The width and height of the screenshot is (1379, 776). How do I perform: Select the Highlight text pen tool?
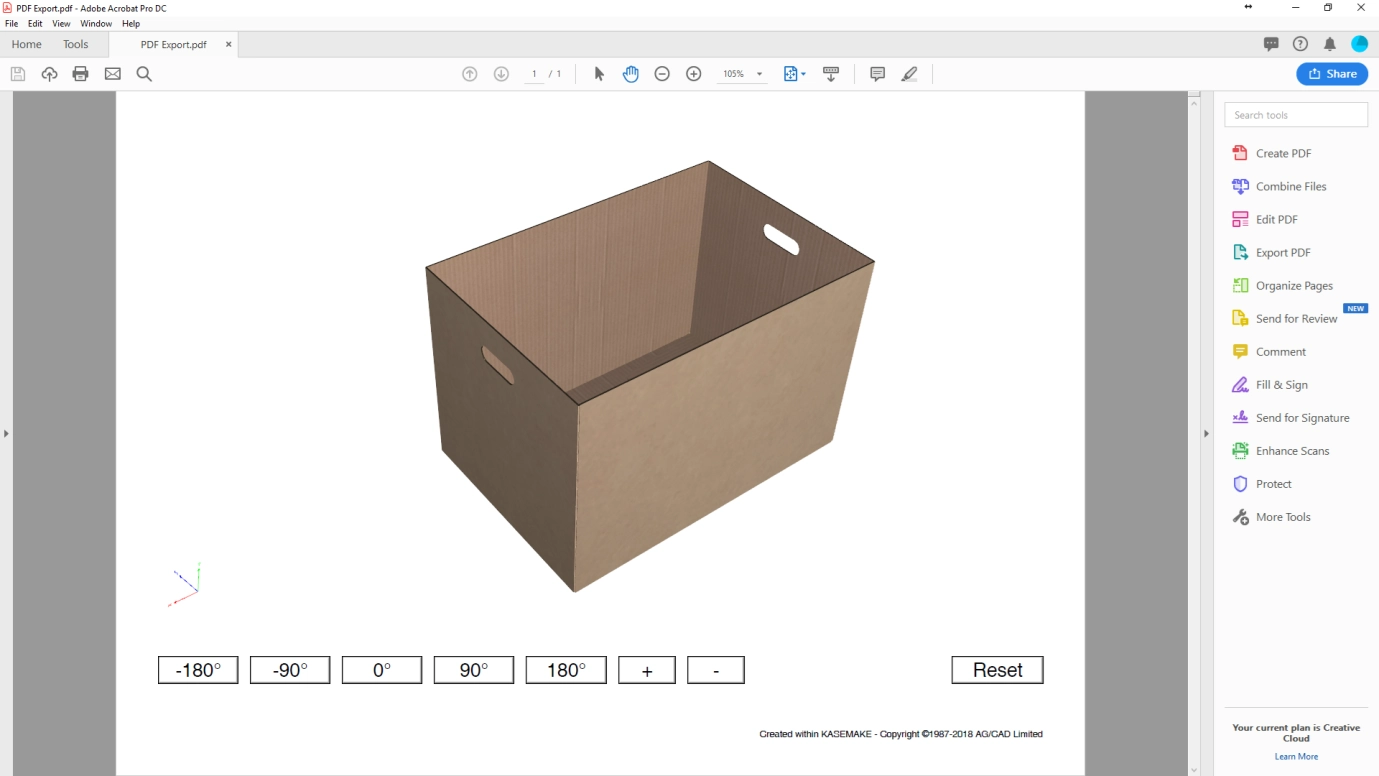point(909,74)
